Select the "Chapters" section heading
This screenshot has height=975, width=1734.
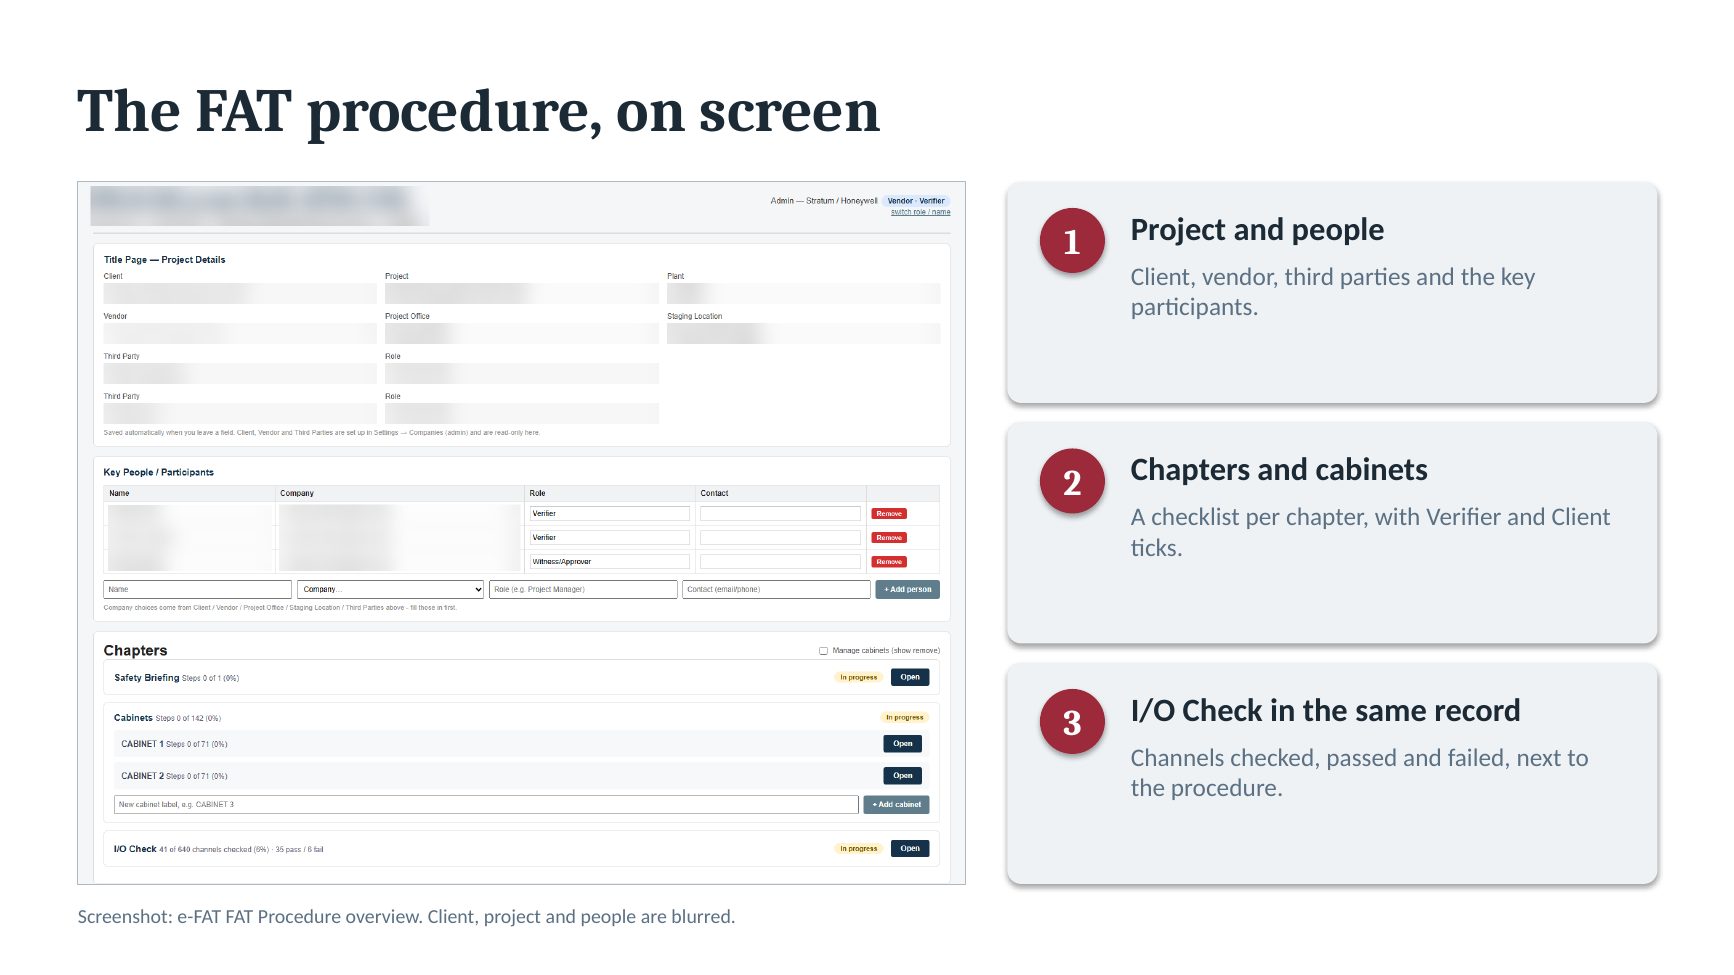click(136, 651)
